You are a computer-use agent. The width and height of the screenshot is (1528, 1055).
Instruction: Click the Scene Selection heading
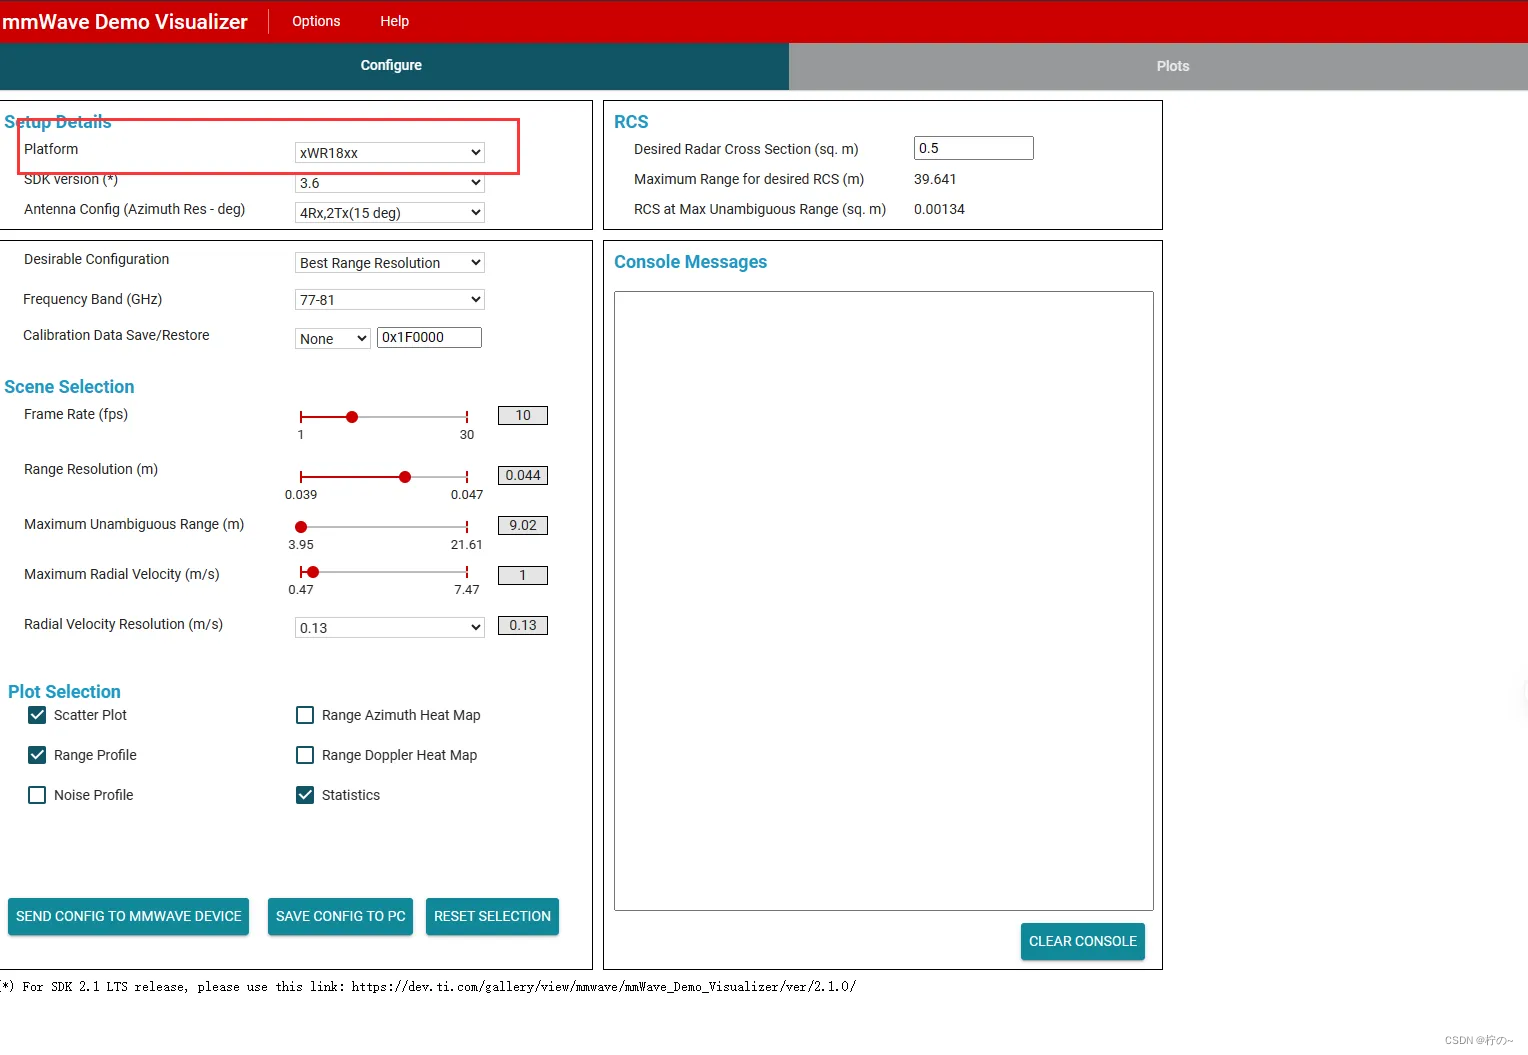pyautogui.click(x=69, y=387)
